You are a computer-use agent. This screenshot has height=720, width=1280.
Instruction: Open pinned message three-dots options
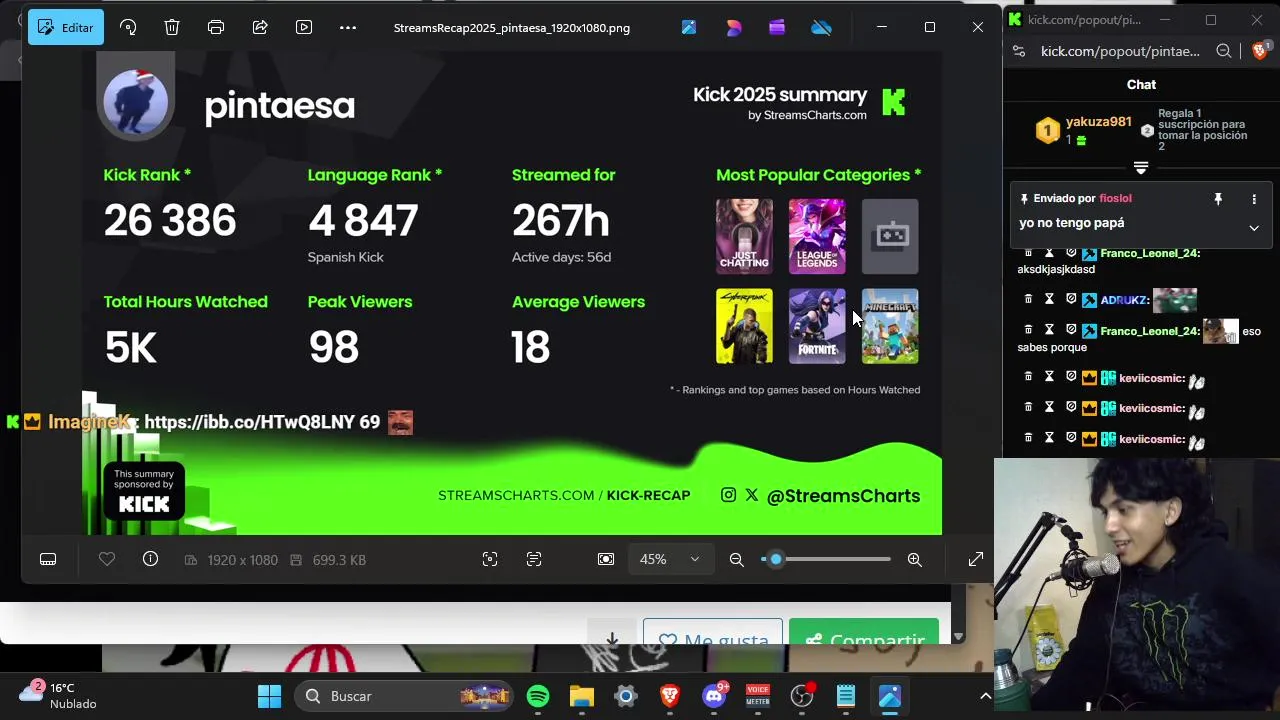pos(1254,199)
